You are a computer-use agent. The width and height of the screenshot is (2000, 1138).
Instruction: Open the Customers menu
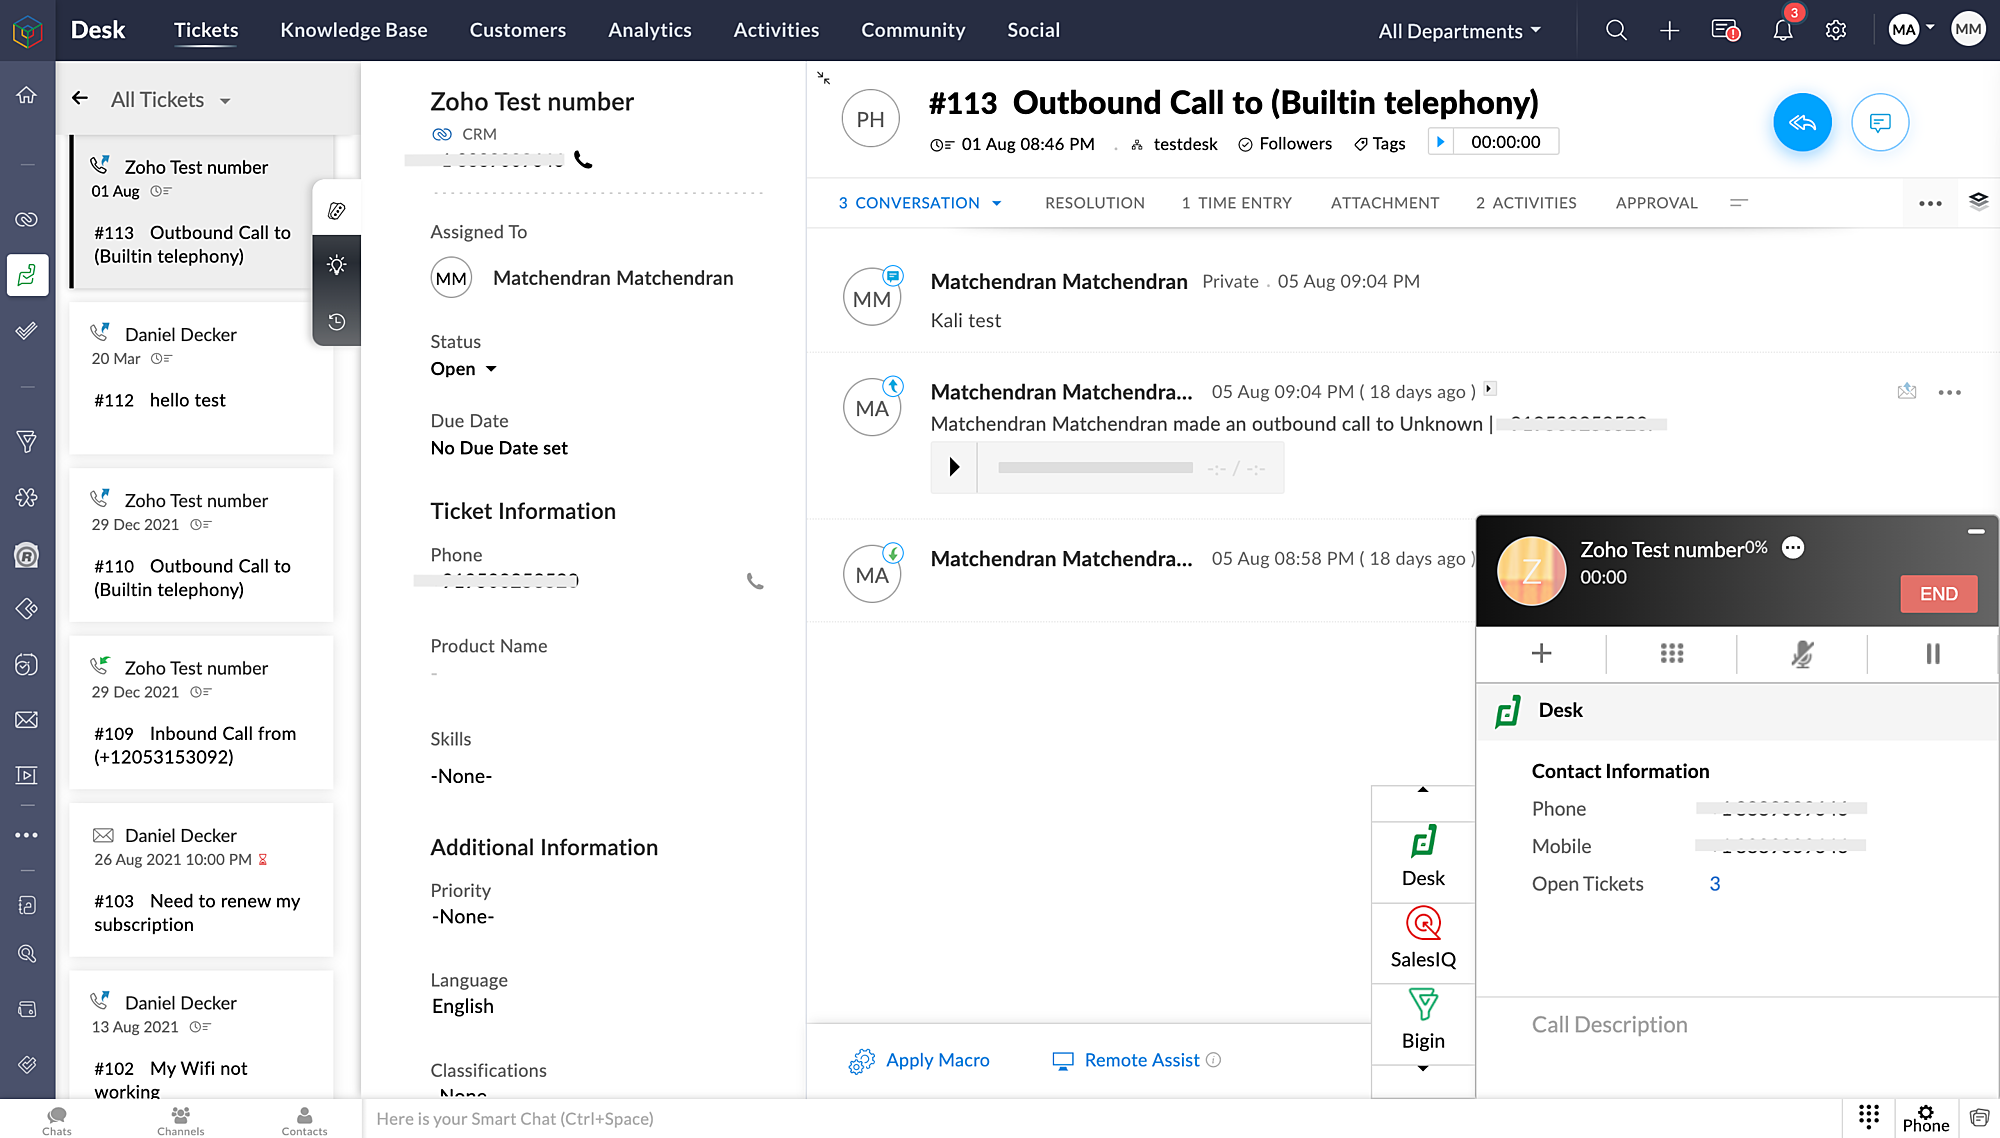(x=518, y=30)
